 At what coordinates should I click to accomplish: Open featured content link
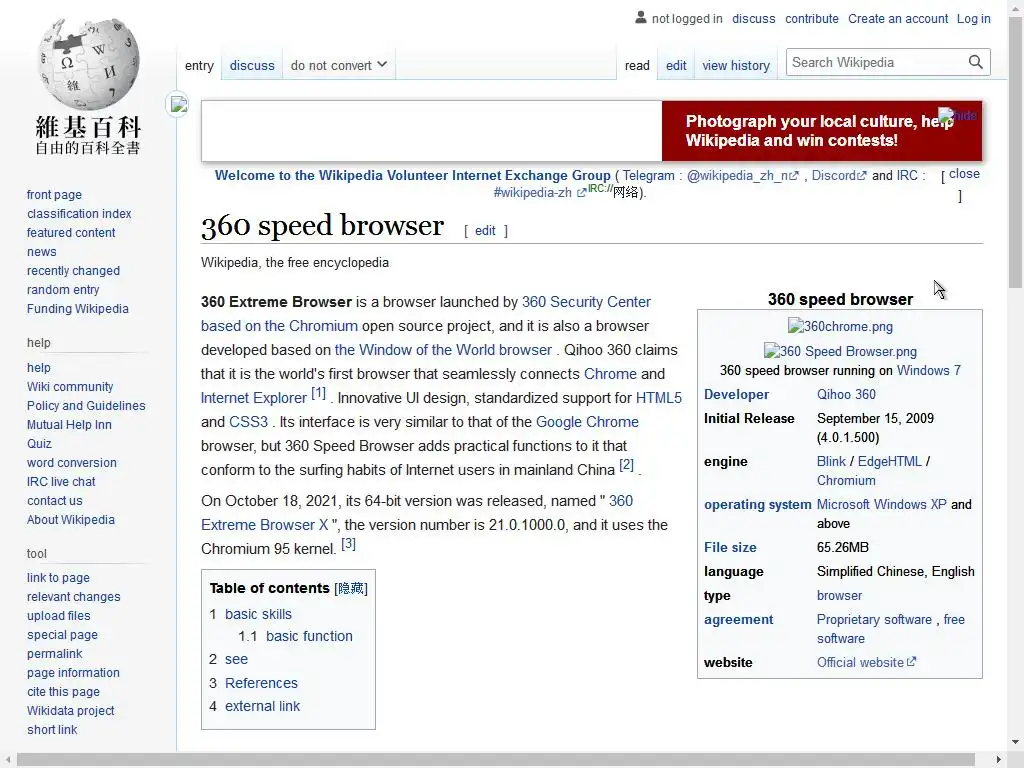[71, 232]
